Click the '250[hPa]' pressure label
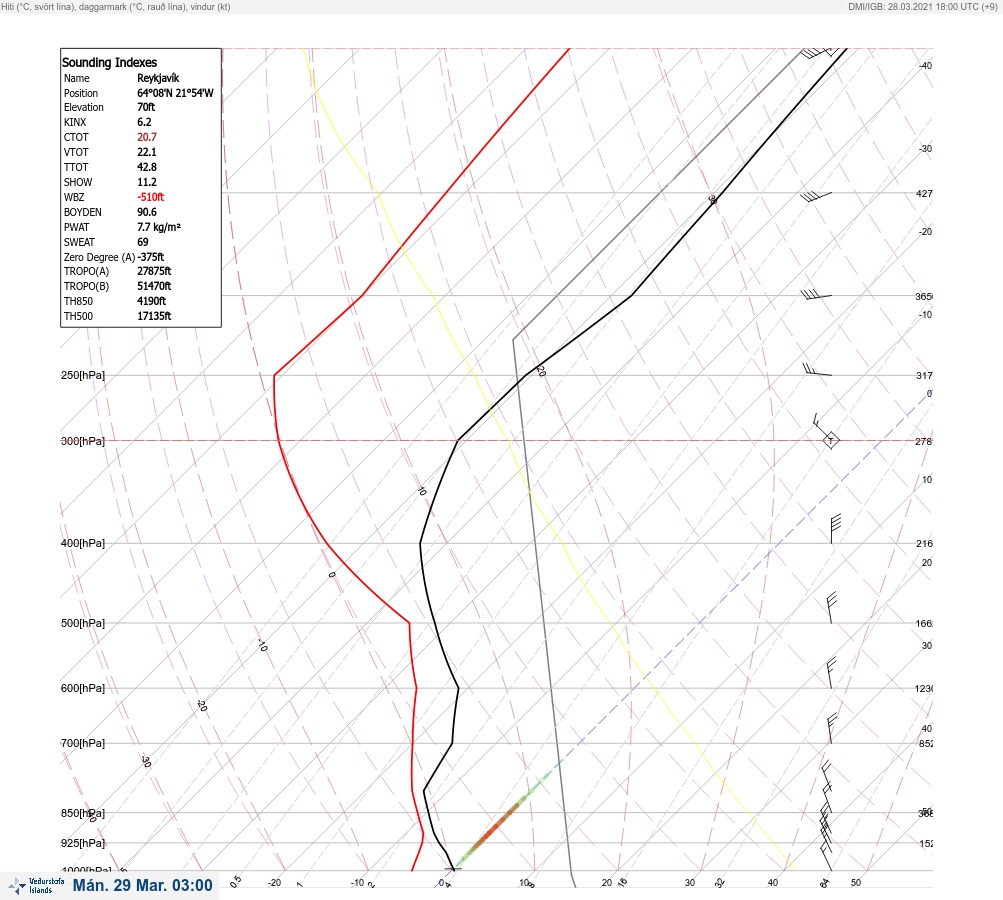Screen dimensions: 1003x900 (x=83, y=375)
